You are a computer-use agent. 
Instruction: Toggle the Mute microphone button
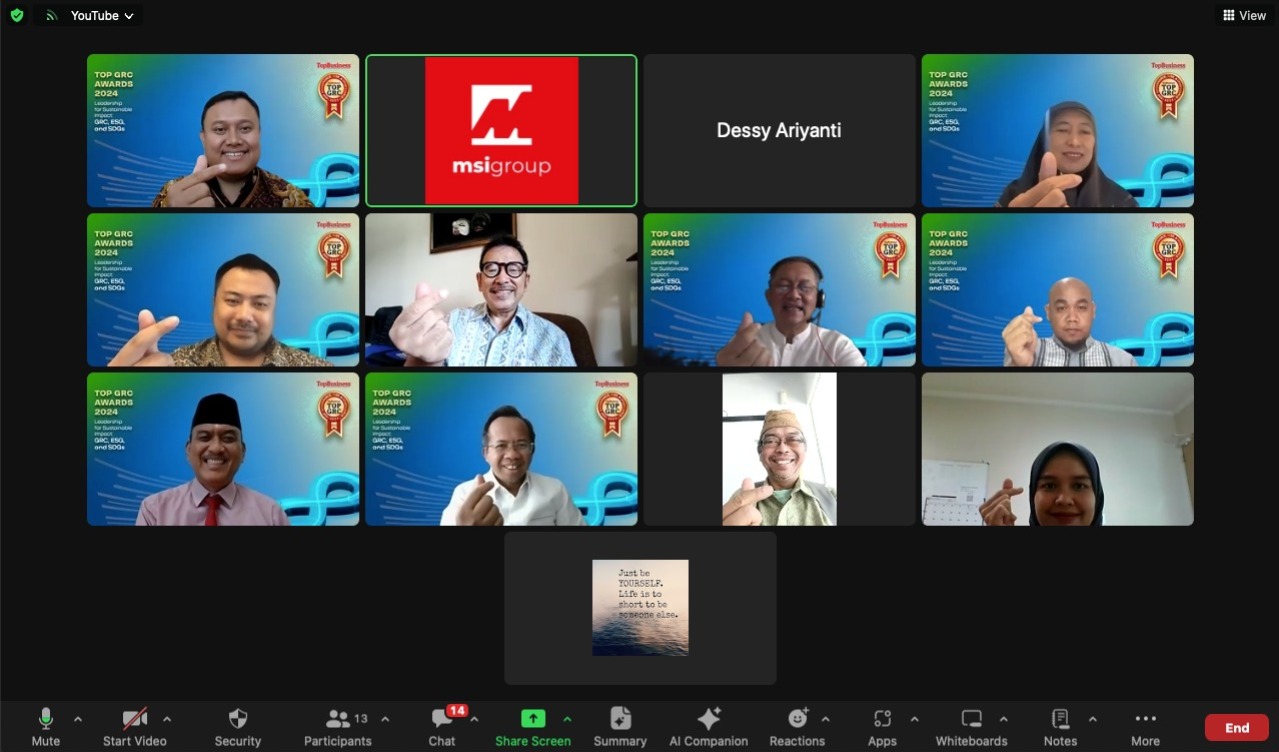click(45, 727)
